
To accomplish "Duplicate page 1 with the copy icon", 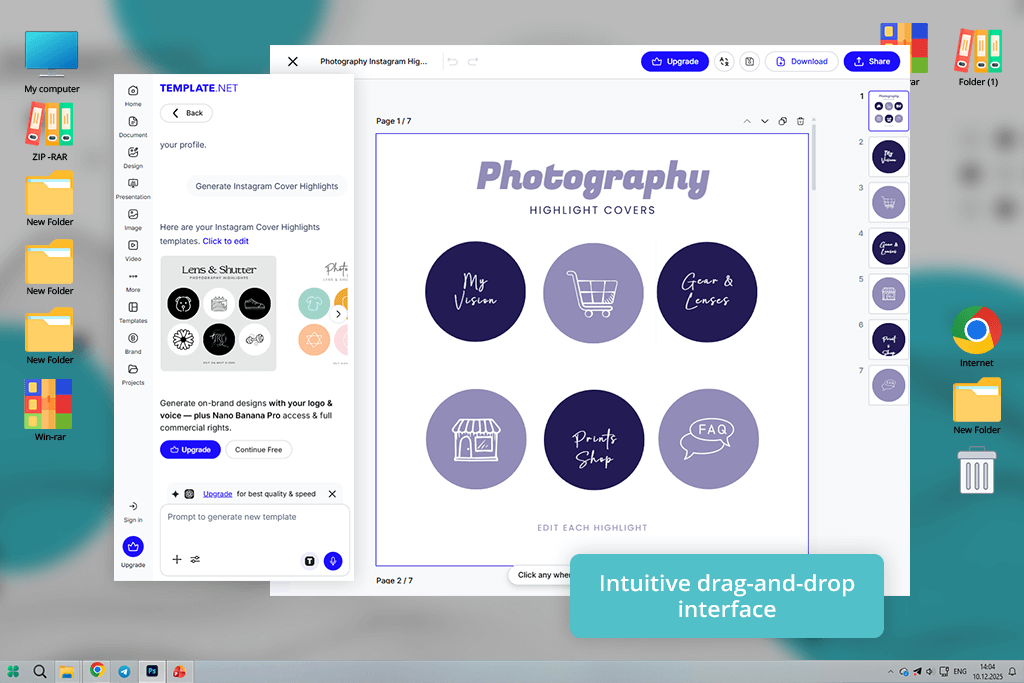I will (x=782, y=121).
